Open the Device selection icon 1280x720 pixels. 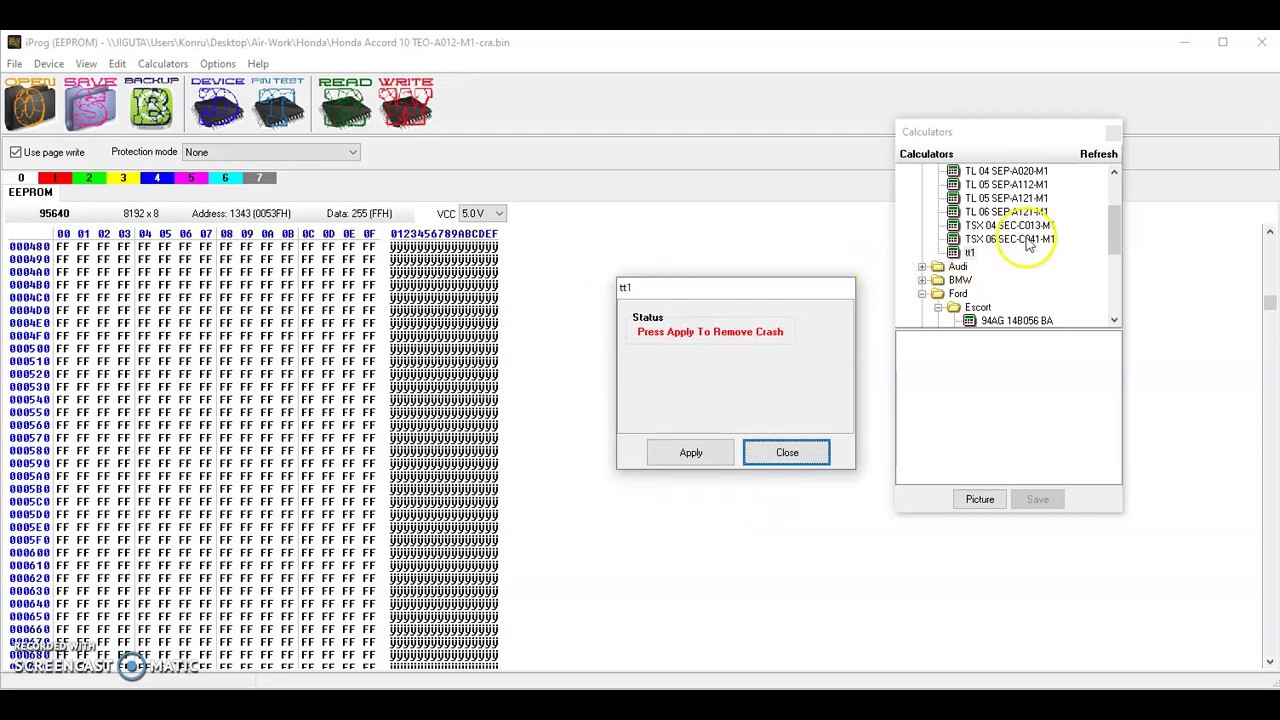point(217,104)
